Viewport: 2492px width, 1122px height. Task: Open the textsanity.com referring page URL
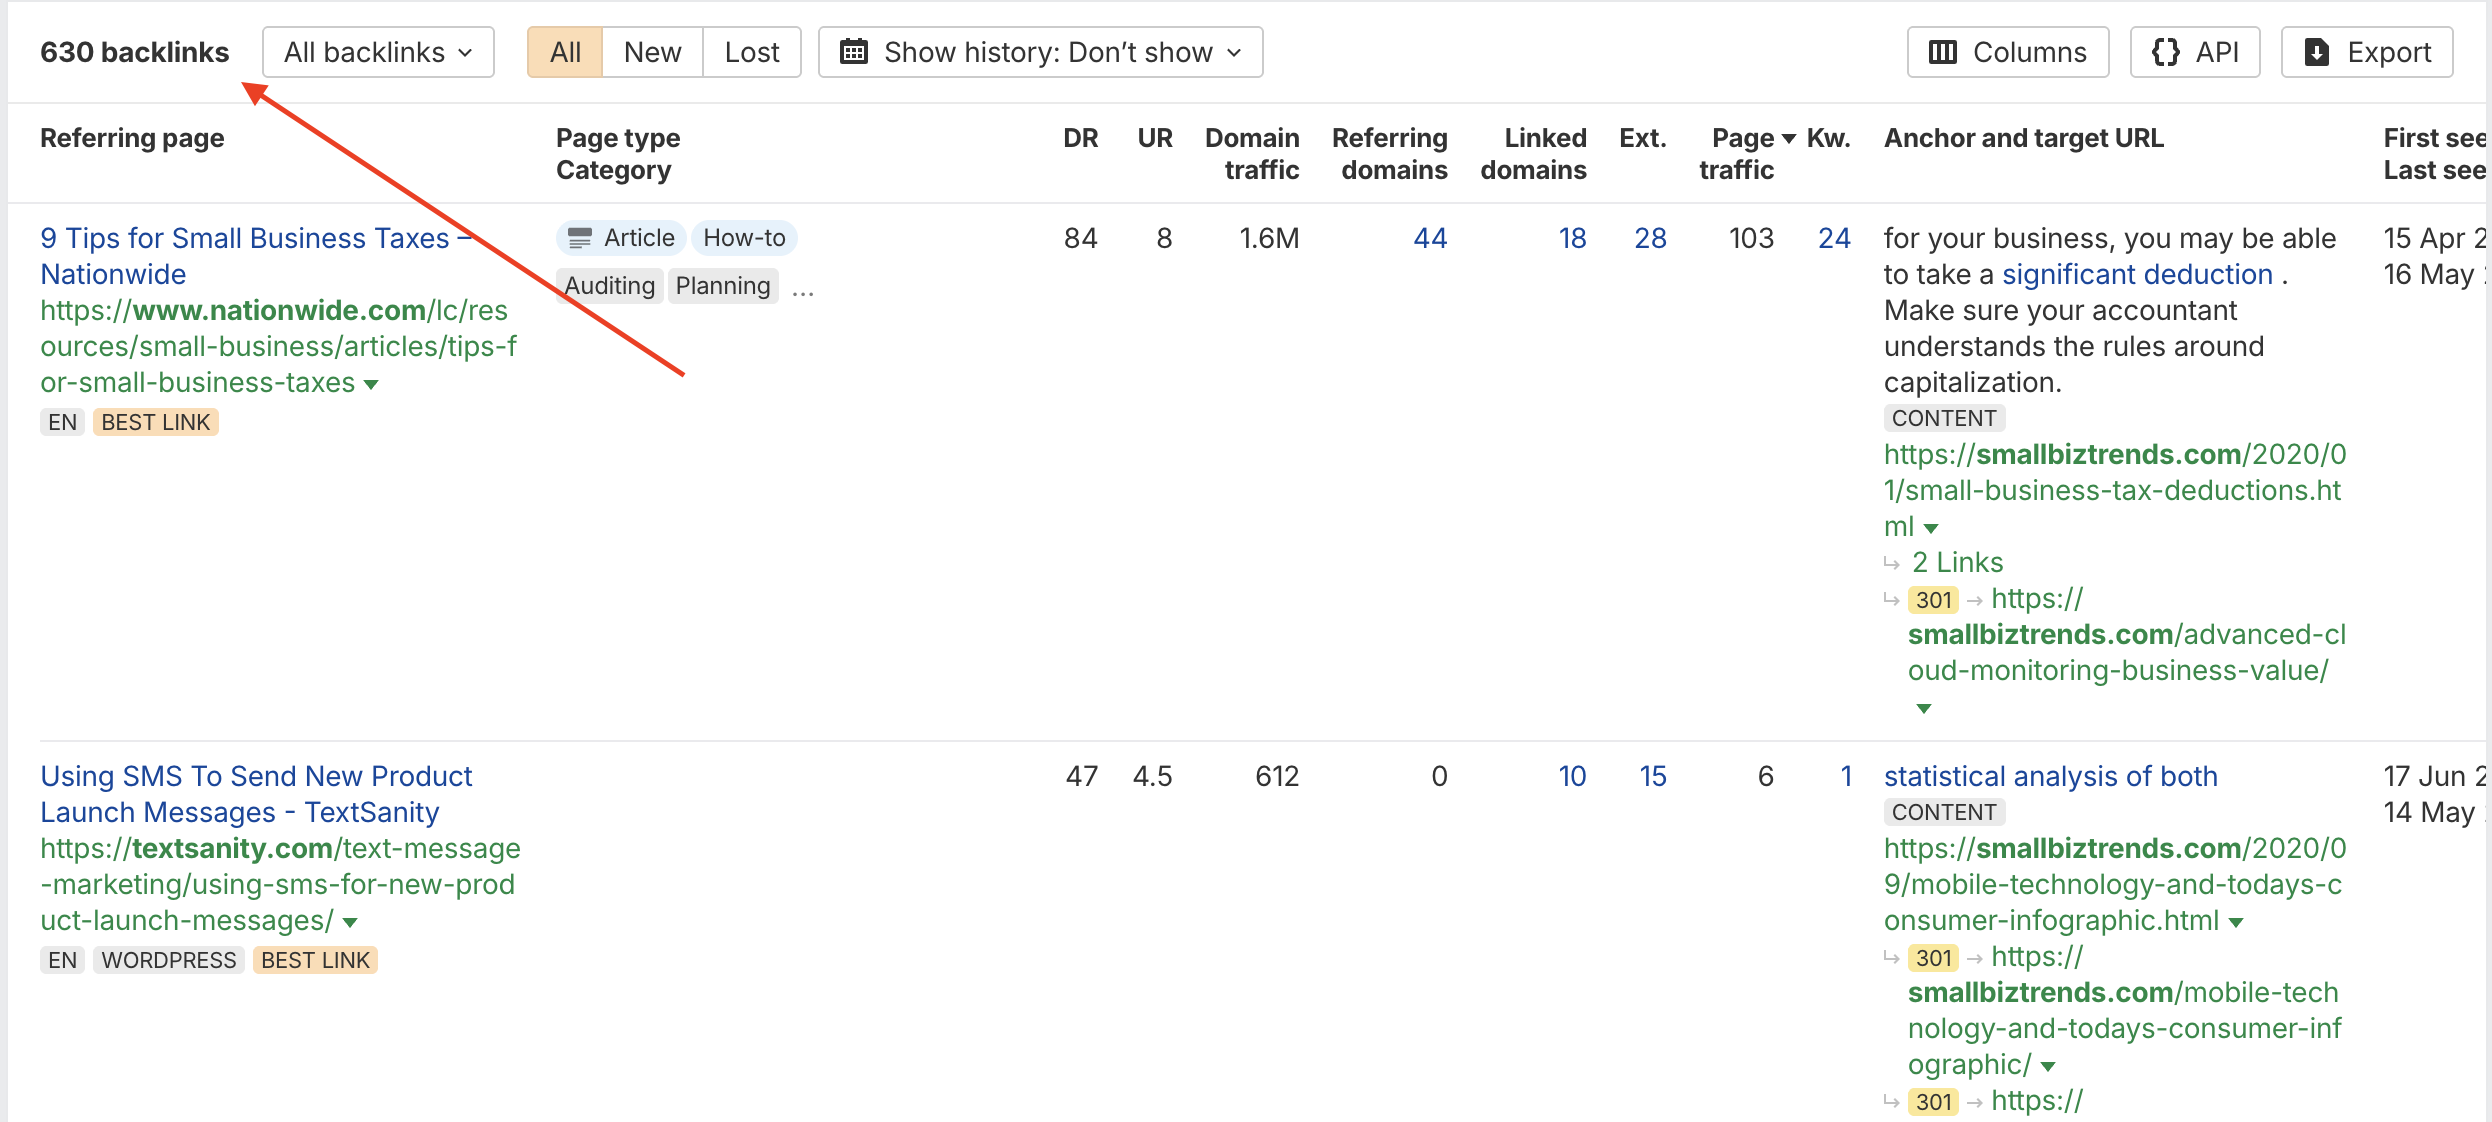coord(280,884)
